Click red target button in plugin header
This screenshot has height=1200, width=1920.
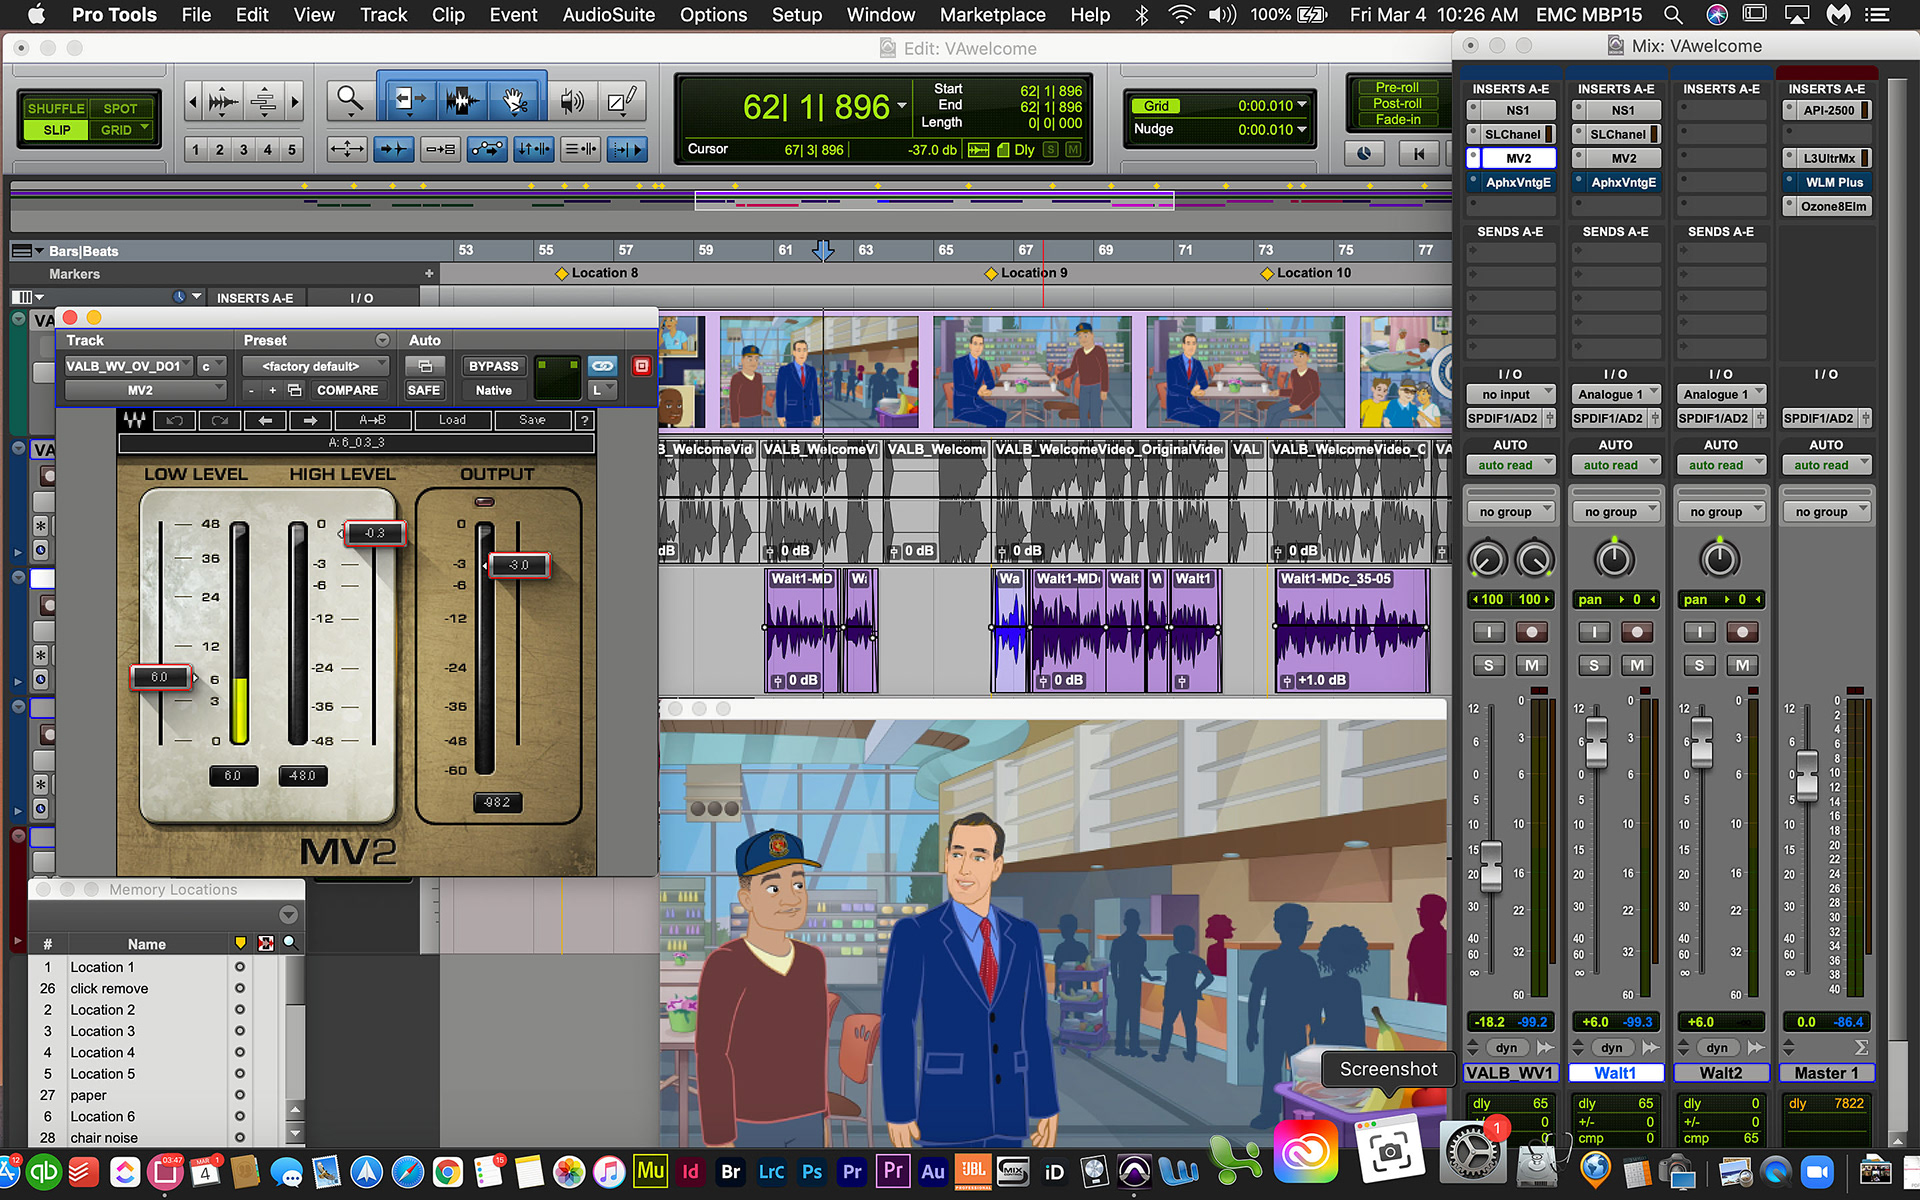[642, 366]
